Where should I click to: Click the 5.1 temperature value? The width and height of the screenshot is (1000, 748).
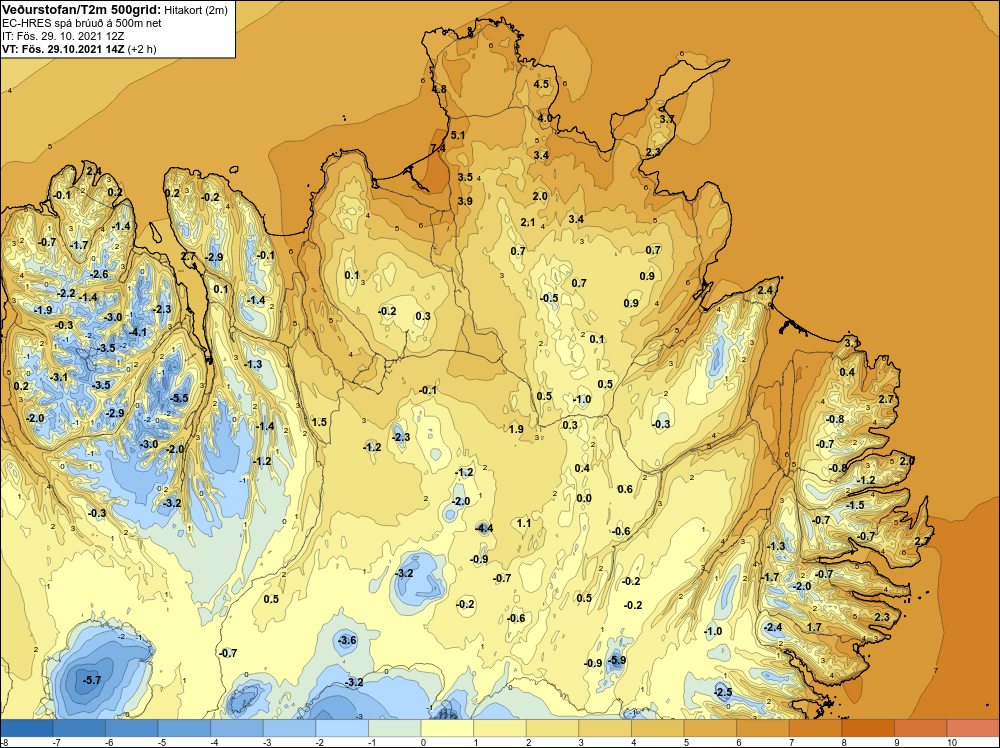[457, 135]
